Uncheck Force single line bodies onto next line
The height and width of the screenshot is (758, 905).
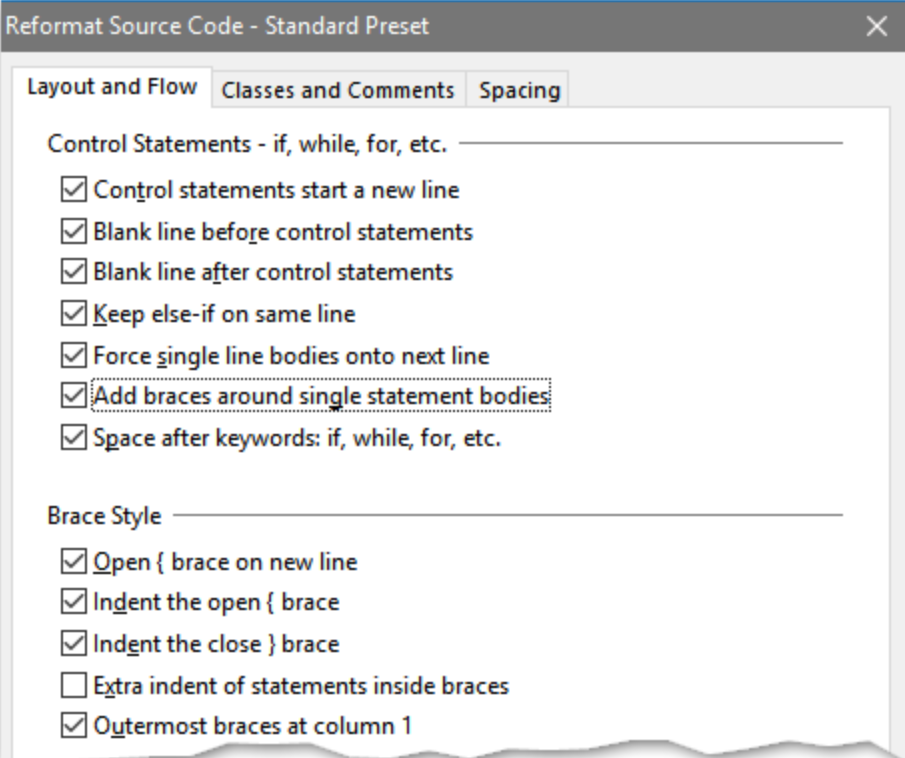[x=74, y=355]
